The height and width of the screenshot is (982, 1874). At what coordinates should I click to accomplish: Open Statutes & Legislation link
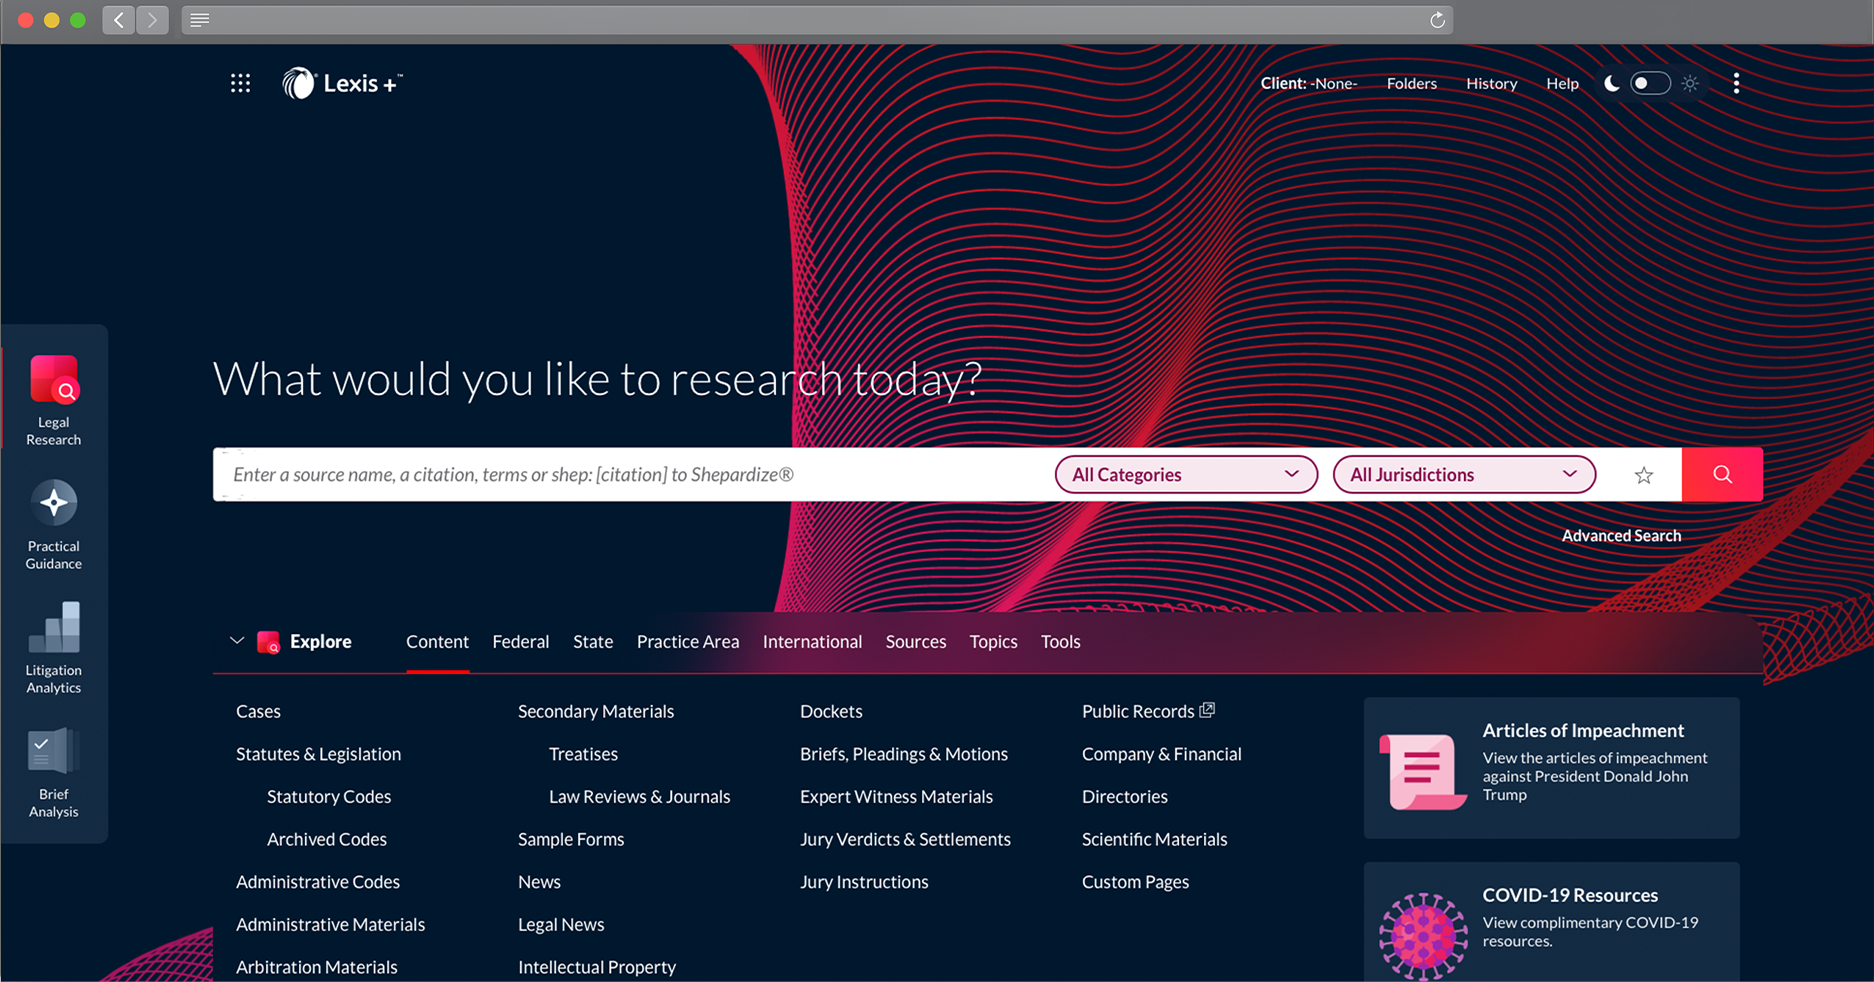pyautogui.click(x=318, y=754)
